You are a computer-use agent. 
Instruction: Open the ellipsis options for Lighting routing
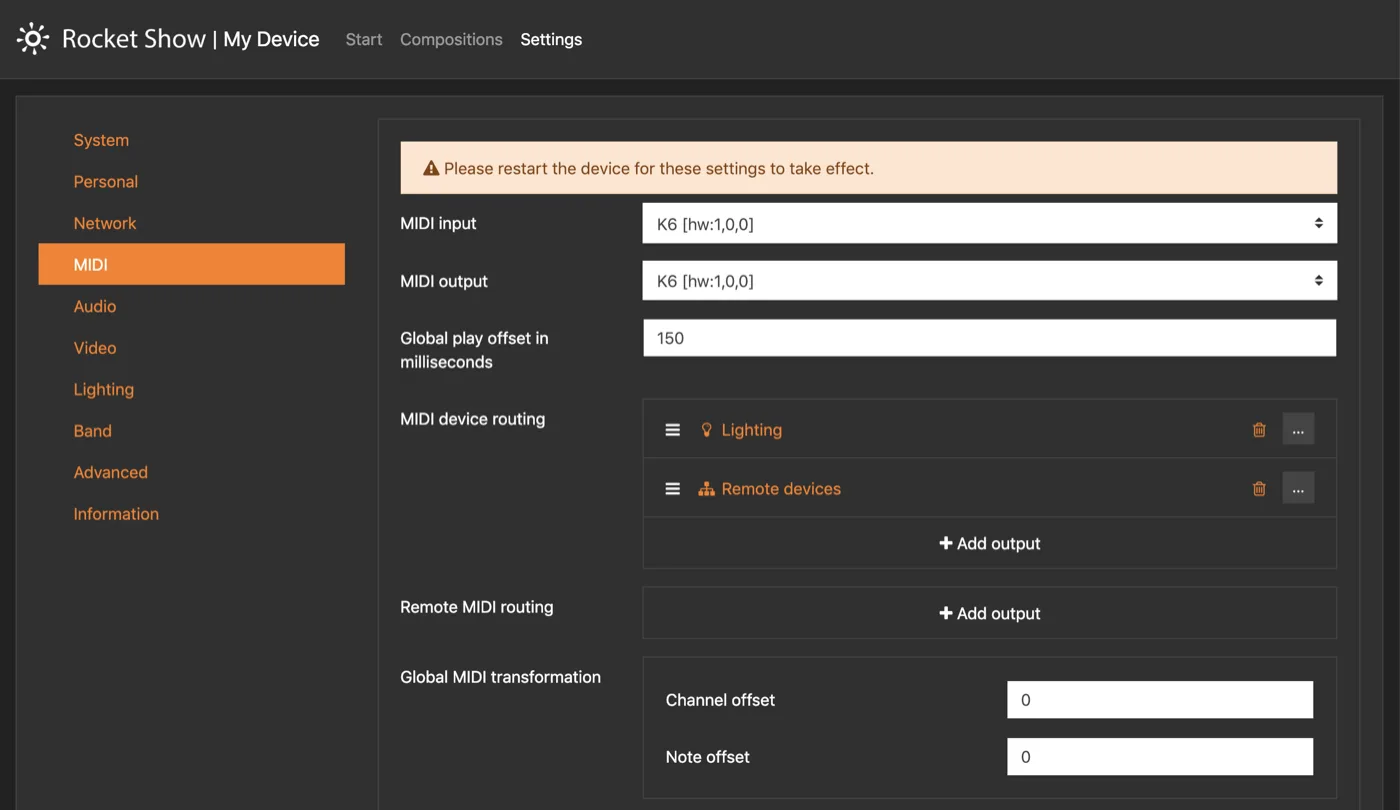[1298, 430]
